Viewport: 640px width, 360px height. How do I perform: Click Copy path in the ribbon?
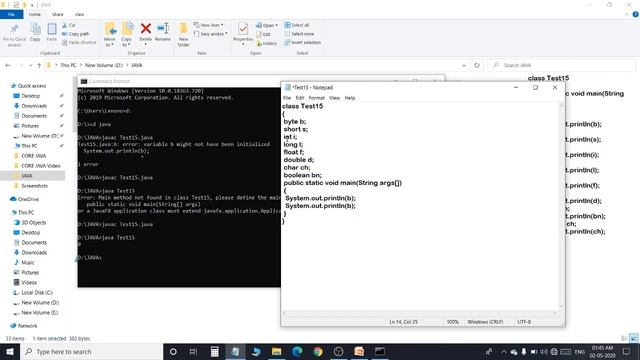coord(76,34)
